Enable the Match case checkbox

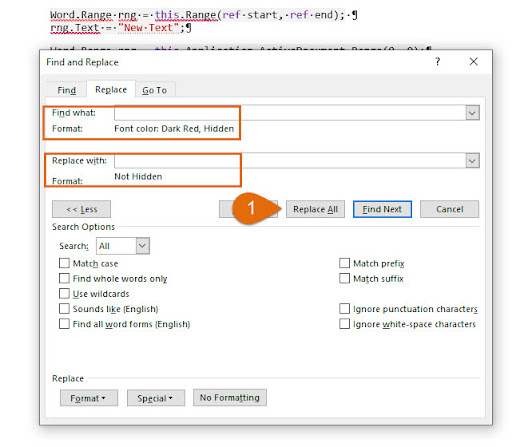point(64,263)
